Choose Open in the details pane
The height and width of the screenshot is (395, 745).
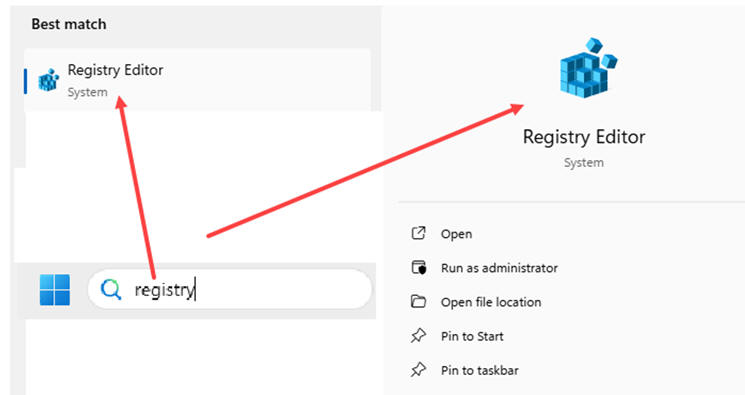click(x=456, y=234)
